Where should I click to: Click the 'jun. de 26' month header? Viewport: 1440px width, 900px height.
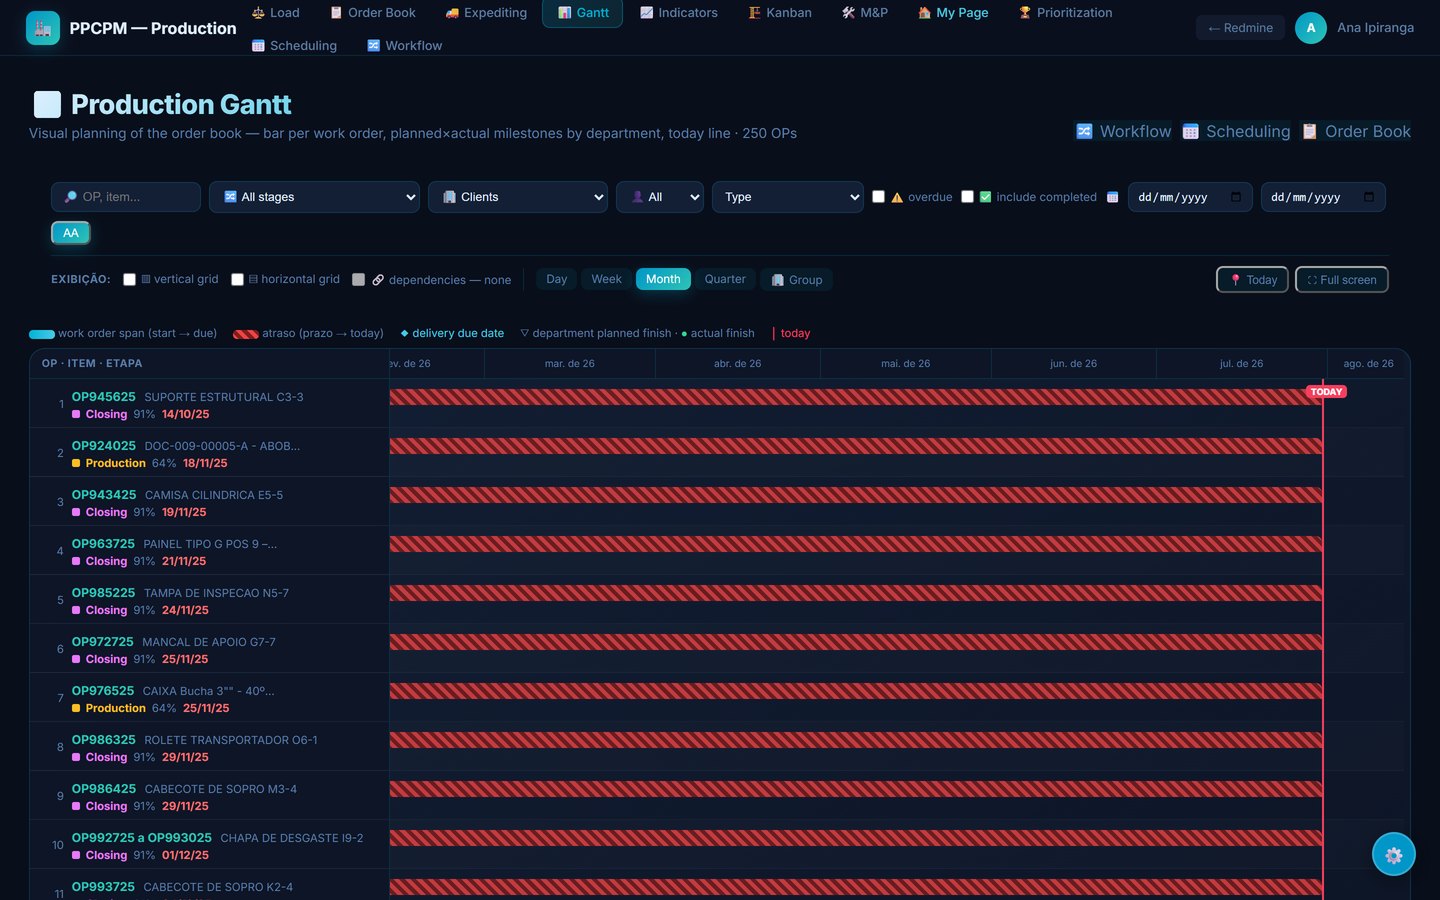pos(1073,364)
